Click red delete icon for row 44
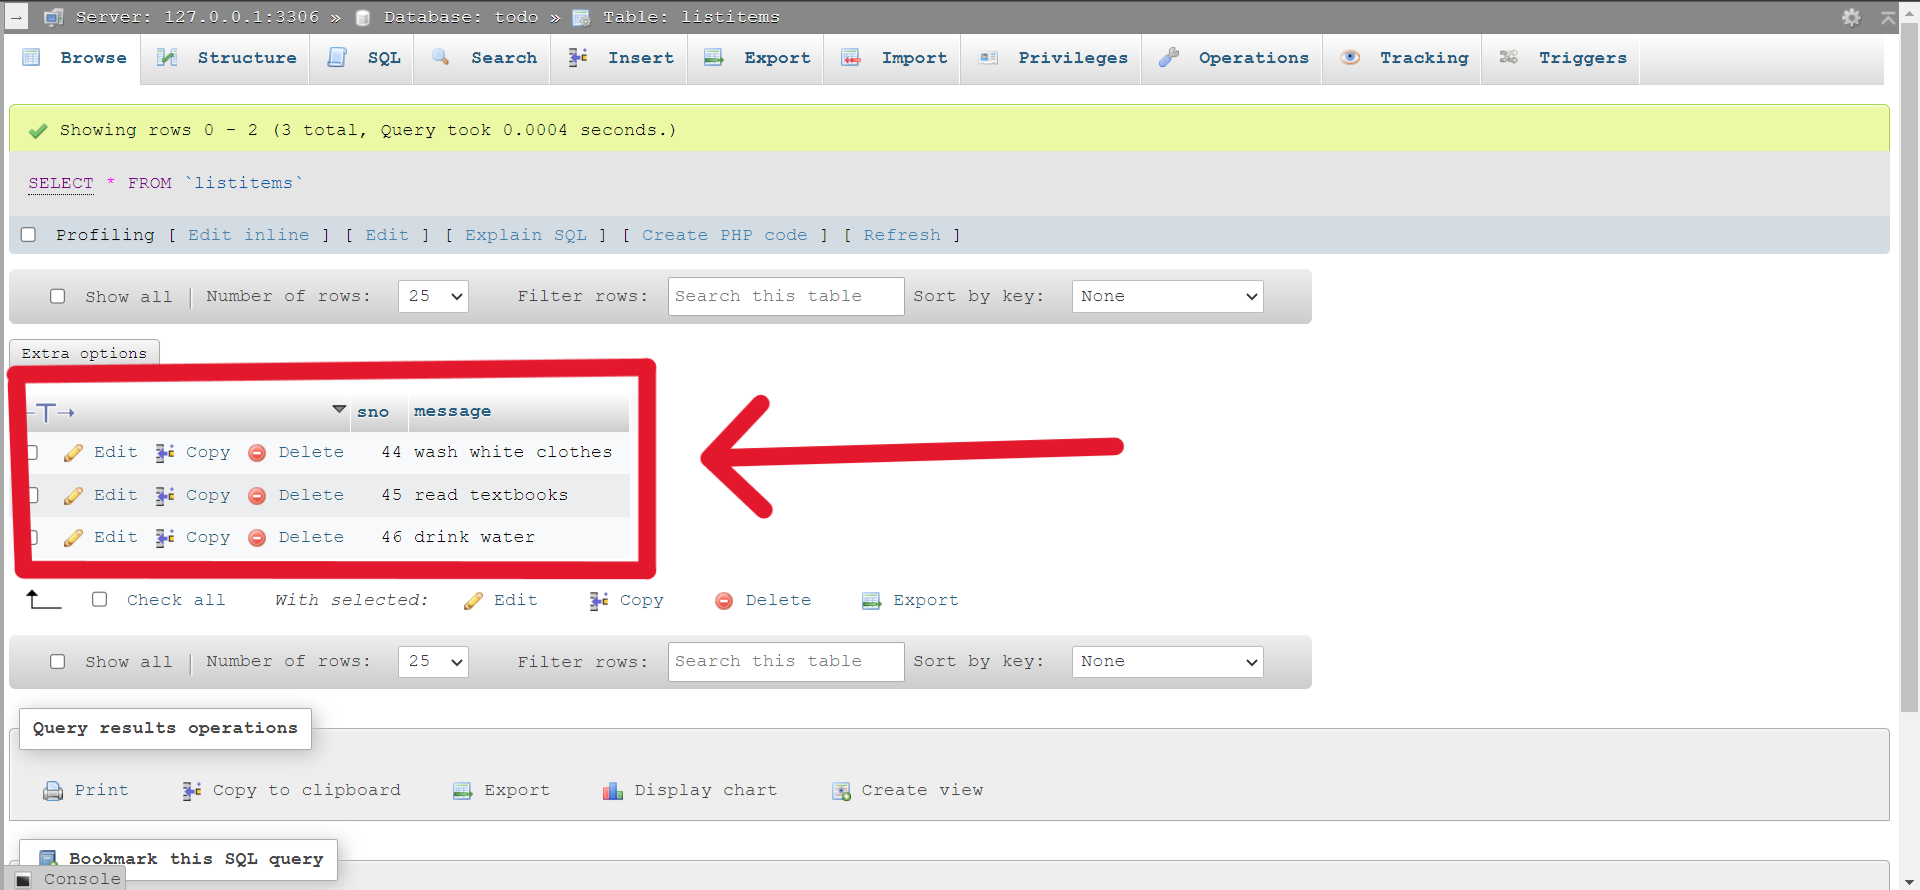Image resolution: width=1920 pixels, height=890 pixels. pyautogui.click(x=257, y=453)
